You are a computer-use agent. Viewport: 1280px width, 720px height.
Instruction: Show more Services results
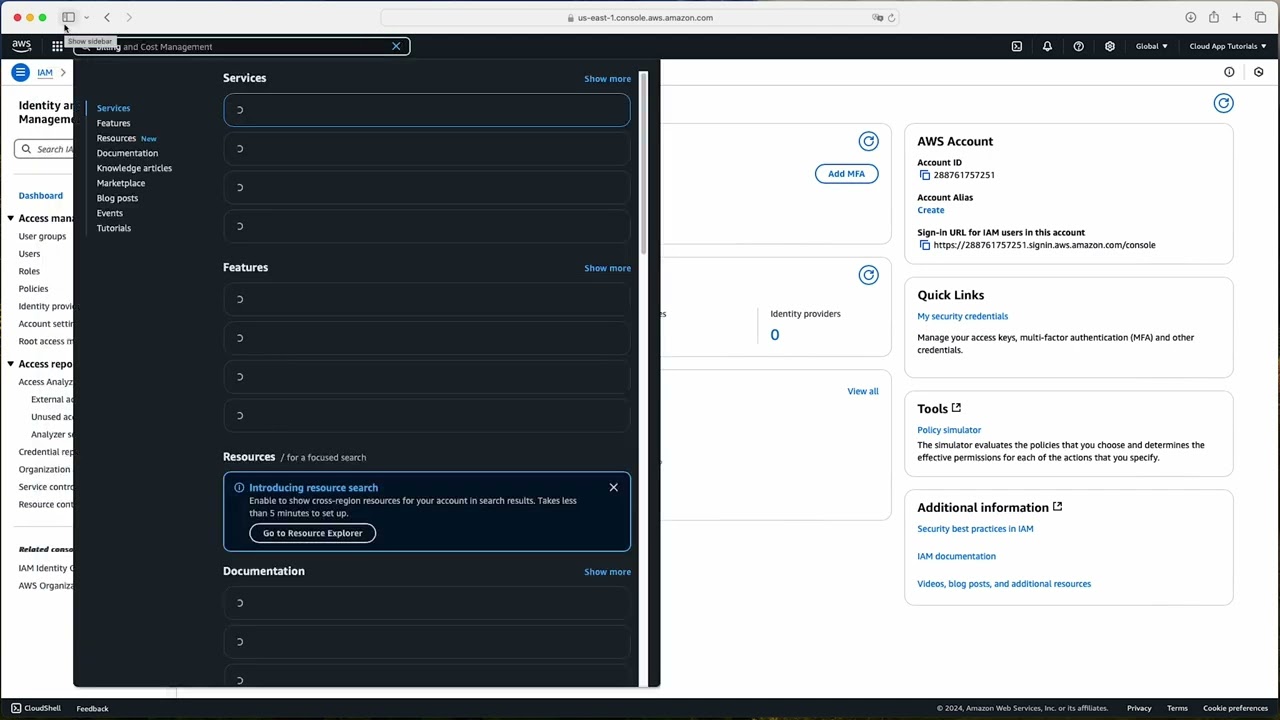click(x=607, y=79)
